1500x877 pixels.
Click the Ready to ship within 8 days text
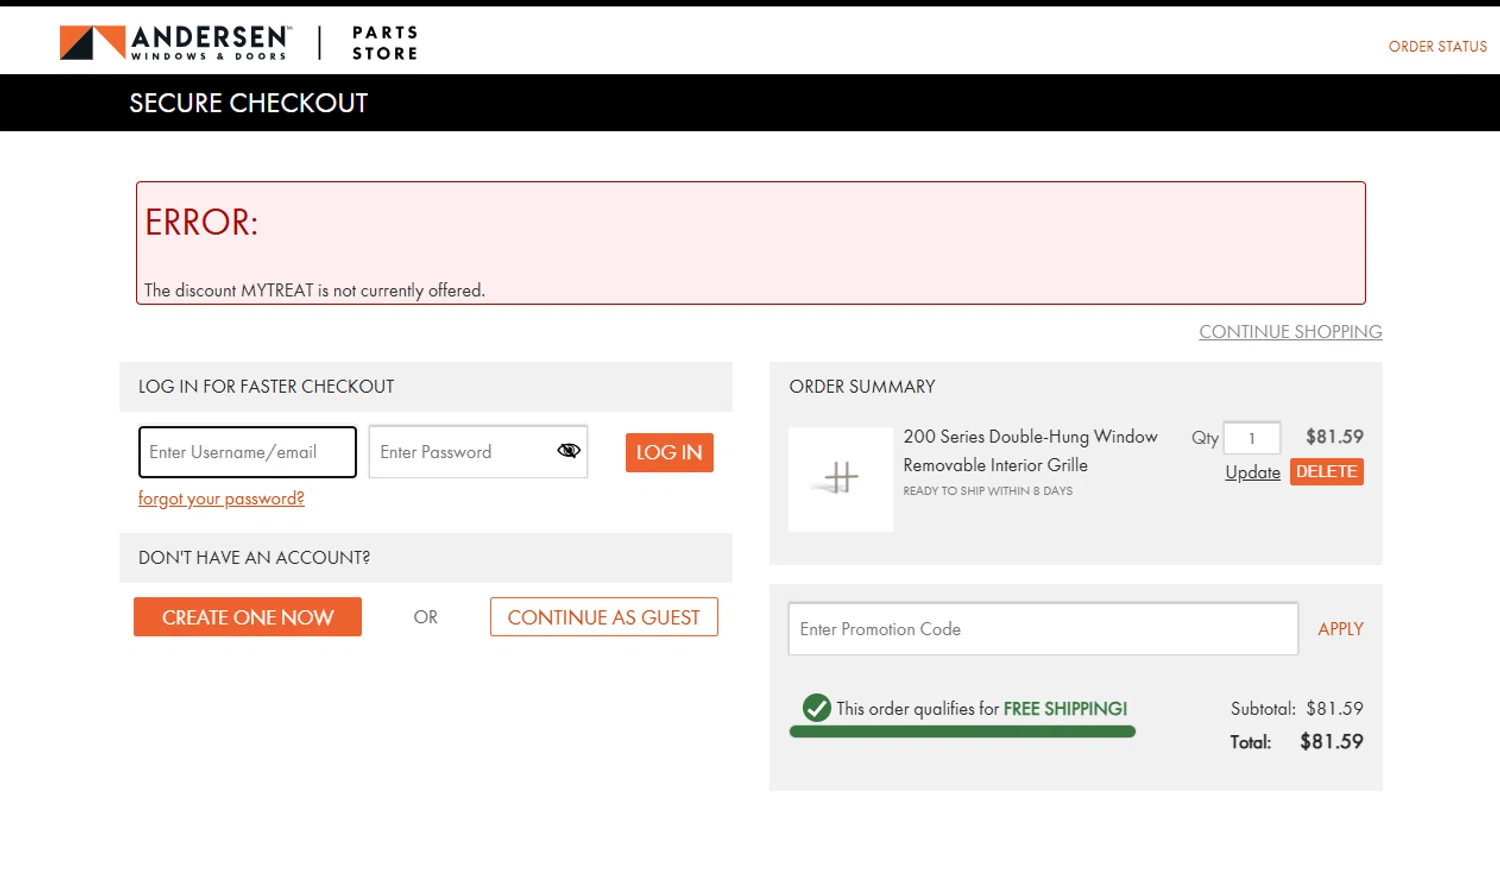coord(987,491)
